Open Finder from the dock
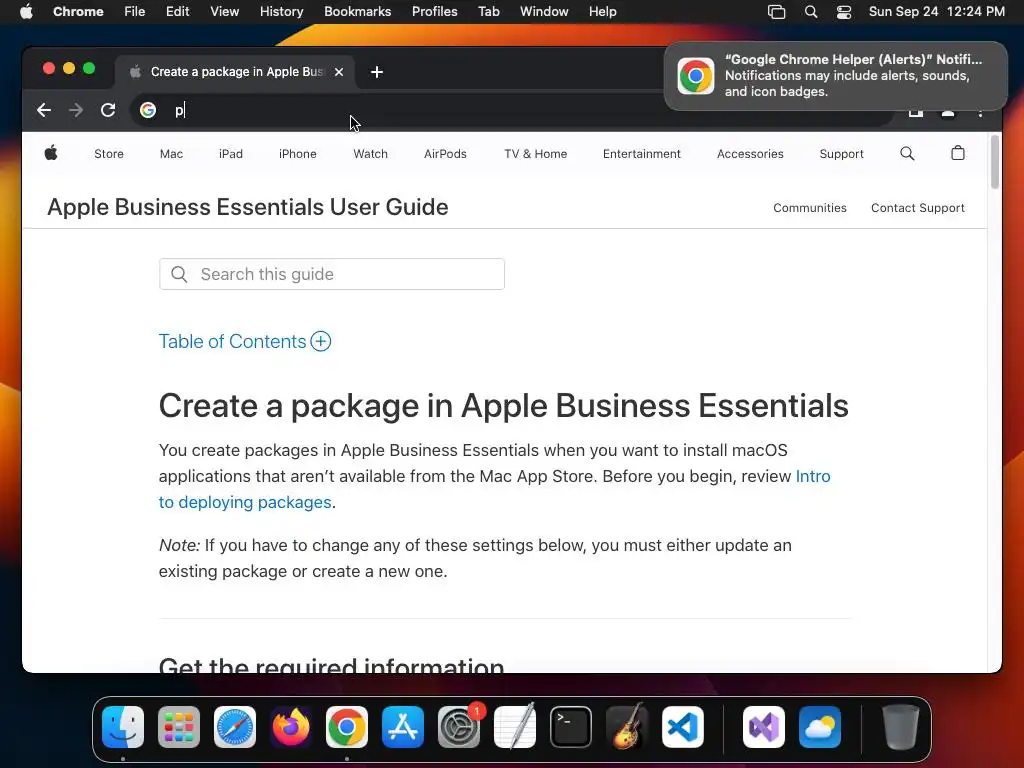Viewport: 1024px width, 768px height. (x=123, y=727)
